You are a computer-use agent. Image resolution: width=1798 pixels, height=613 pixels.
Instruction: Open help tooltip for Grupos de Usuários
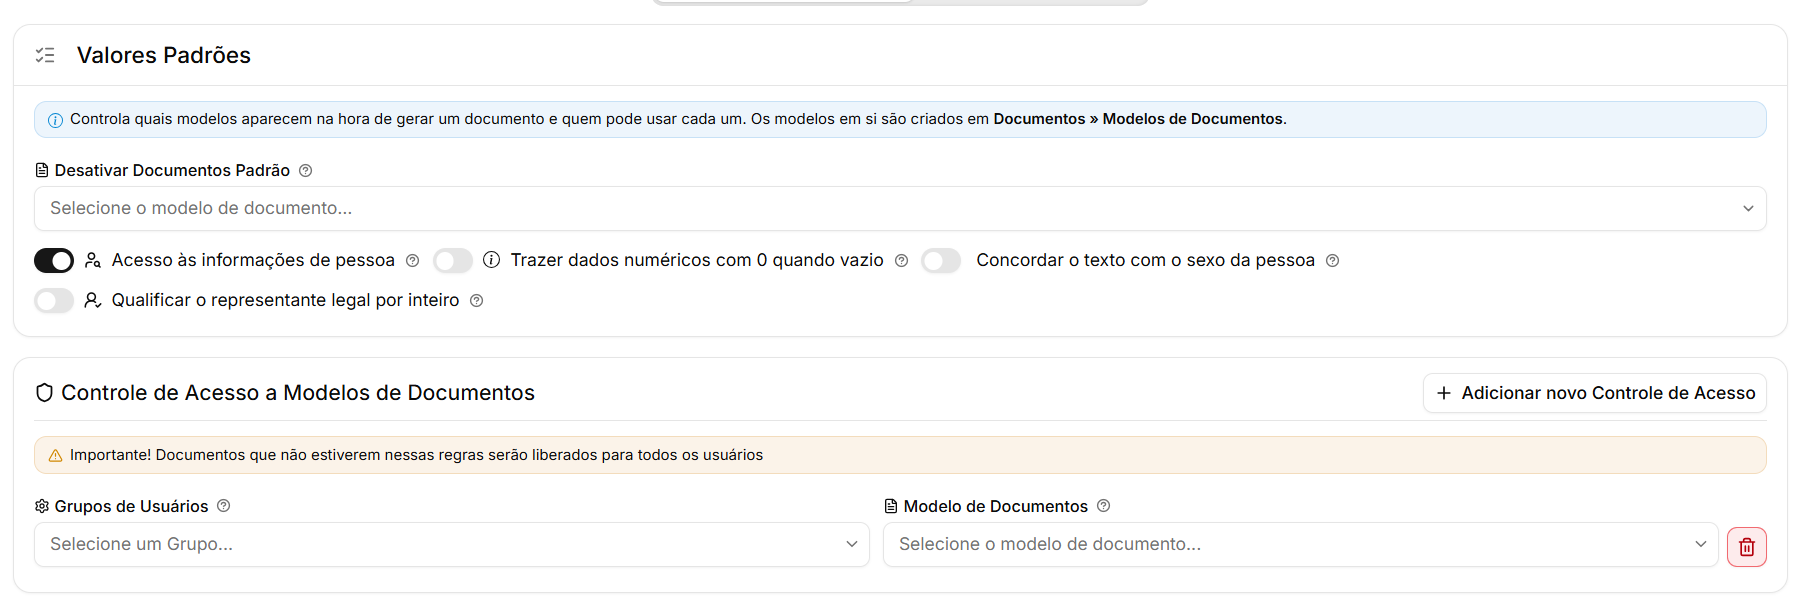click(224, 506)
